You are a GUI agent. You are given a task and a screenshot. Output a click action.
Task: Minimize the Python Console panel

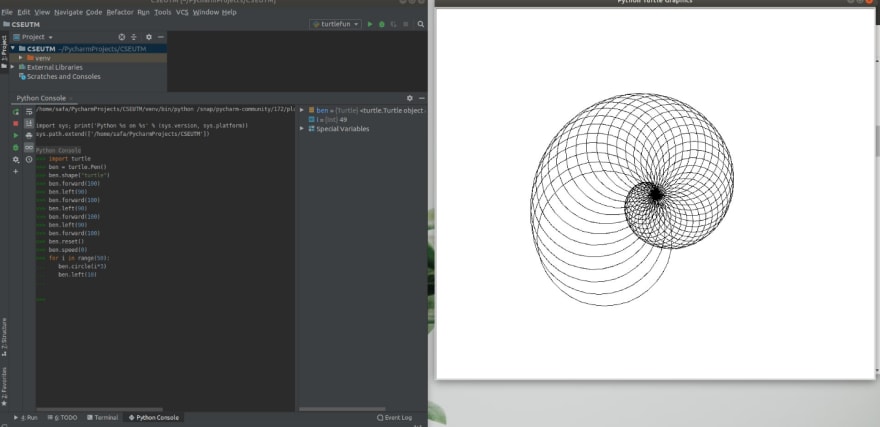click(x=421, y=98)
